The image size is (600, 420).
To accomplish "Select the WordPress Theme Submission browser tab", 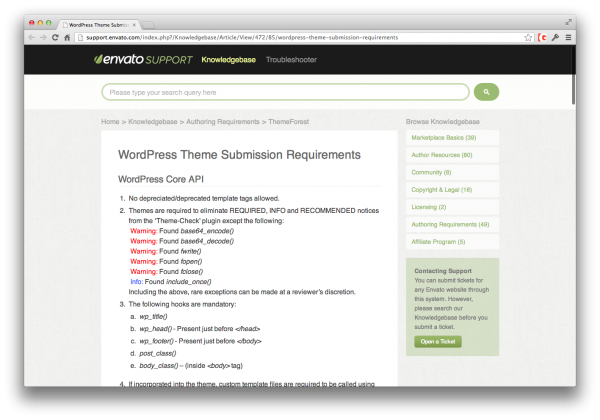I will click(98, 25).
